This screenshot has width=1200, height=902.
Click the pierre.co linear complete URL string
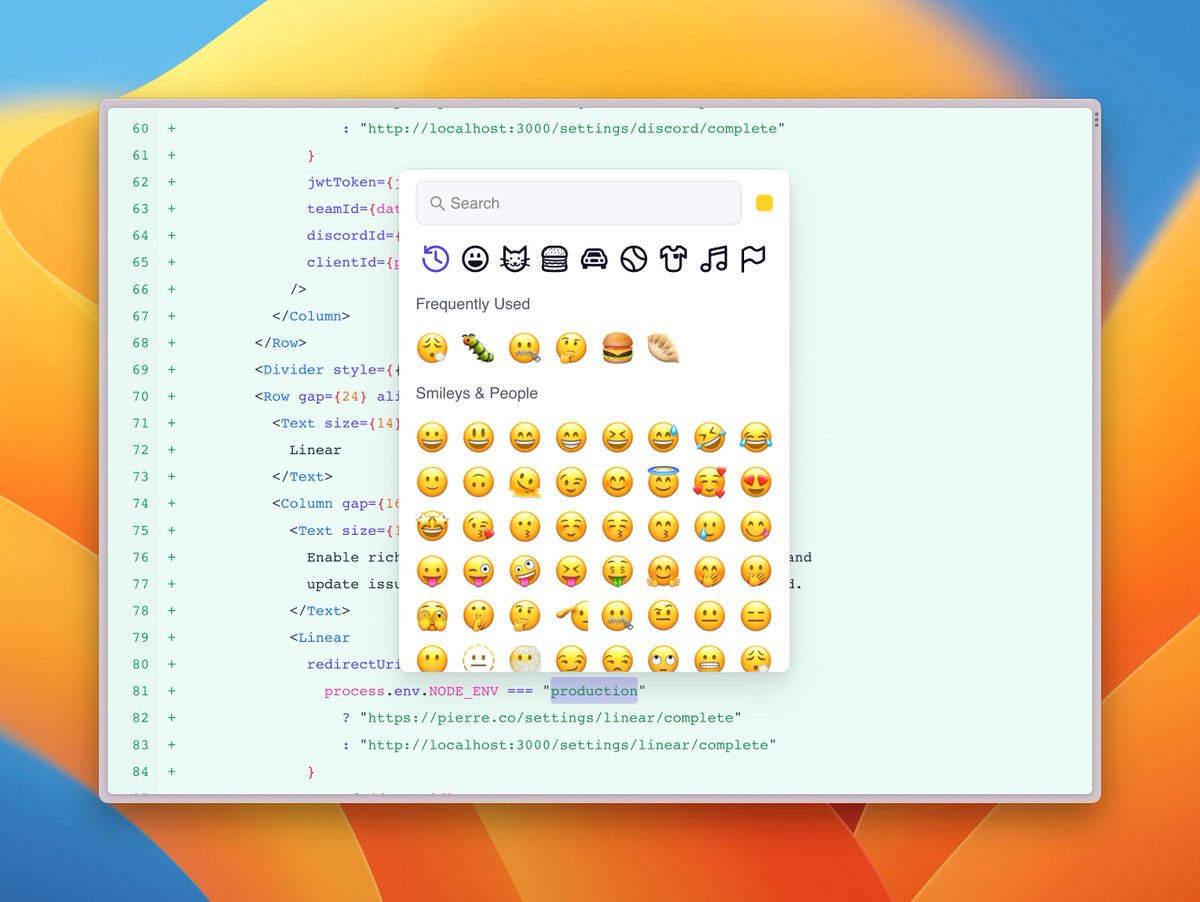[550, 718]
